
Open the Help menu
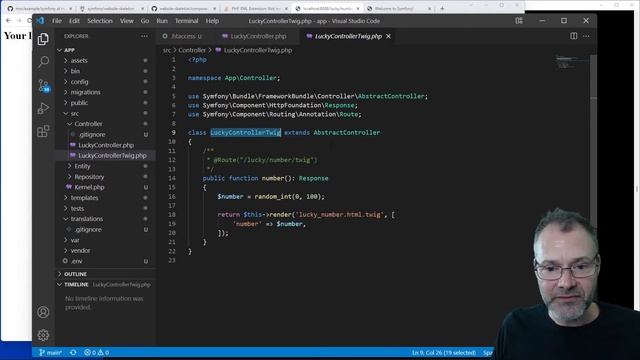tap(212, 21)
